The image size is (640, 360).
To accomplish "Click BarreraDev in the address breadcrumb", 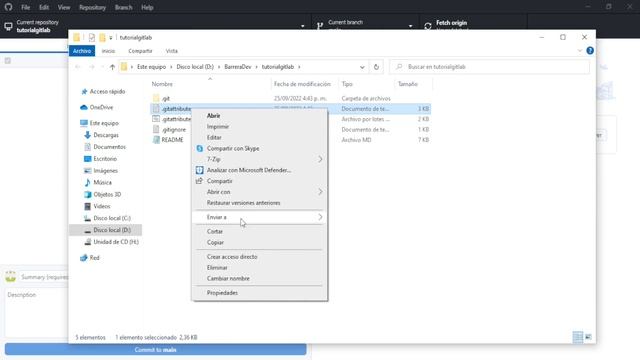I will tap(238, 67).
